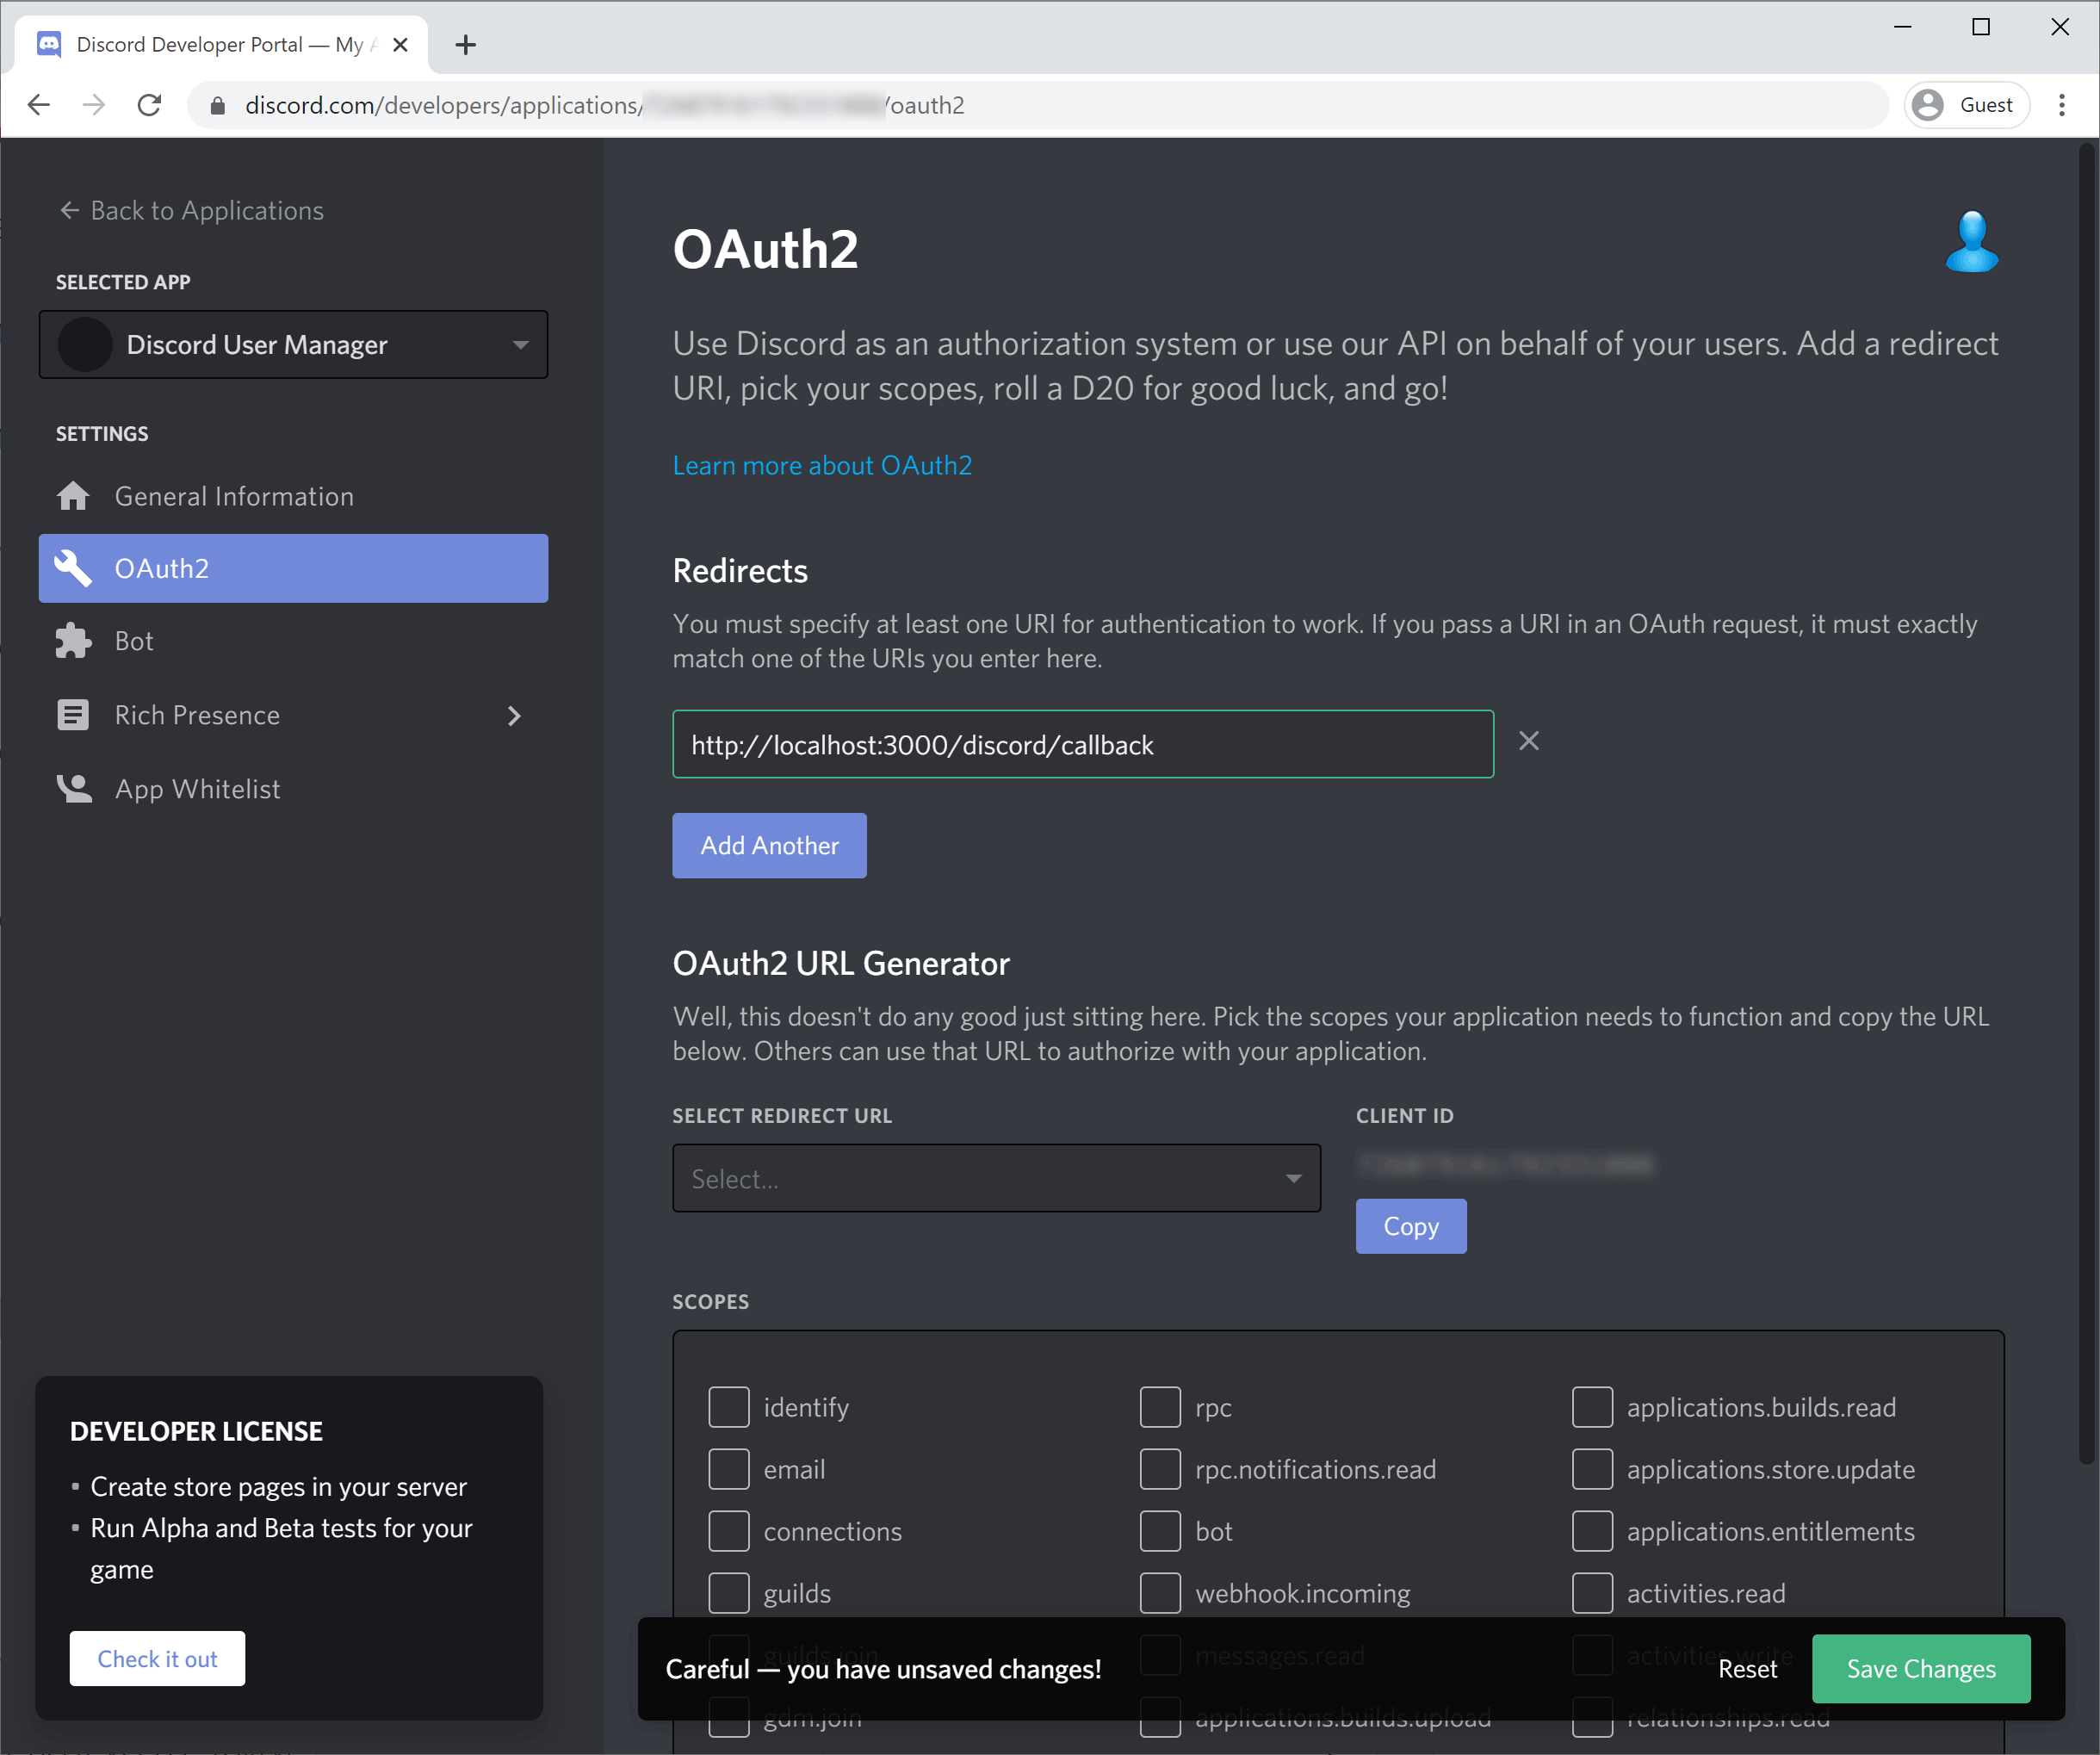Screen dimensions: 2100x1755
Task: Enable the identify scope checkbox
Action: (x=726, y=1408)
